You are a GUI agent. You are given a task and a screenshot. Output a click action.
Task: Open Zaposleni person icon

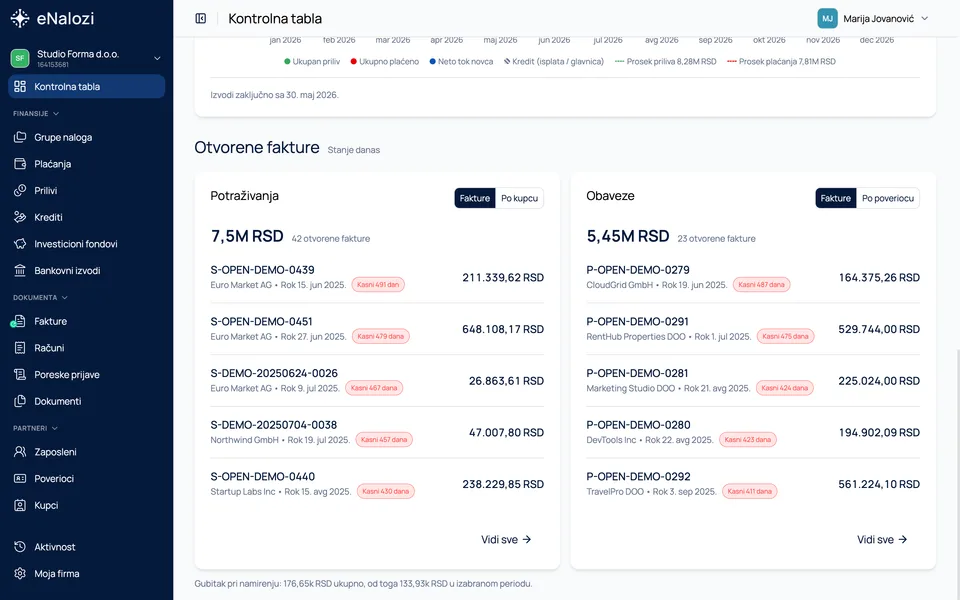click(x=20, y=452)
